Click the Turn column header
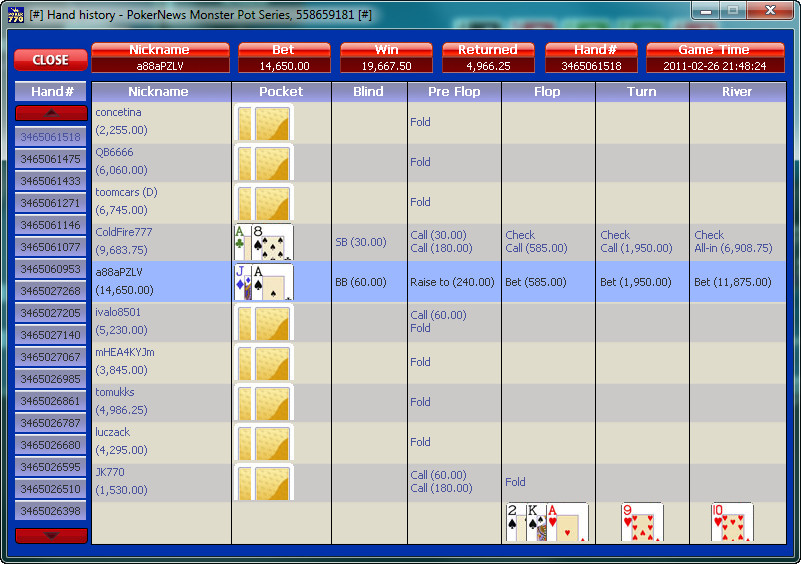The image size is (801, 564). pos(642,91)
